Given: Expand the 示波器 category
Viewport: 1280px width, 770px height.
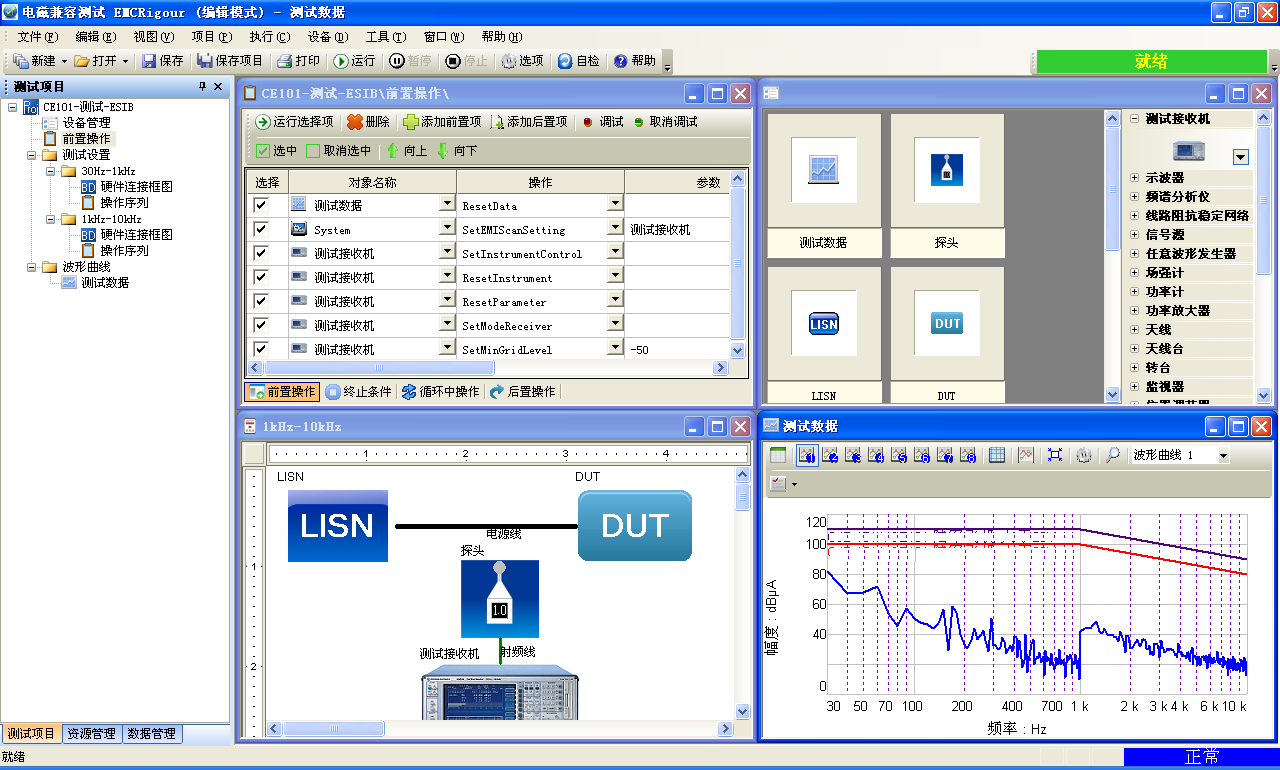Looking at the screenshot, I should point(1134,178).
